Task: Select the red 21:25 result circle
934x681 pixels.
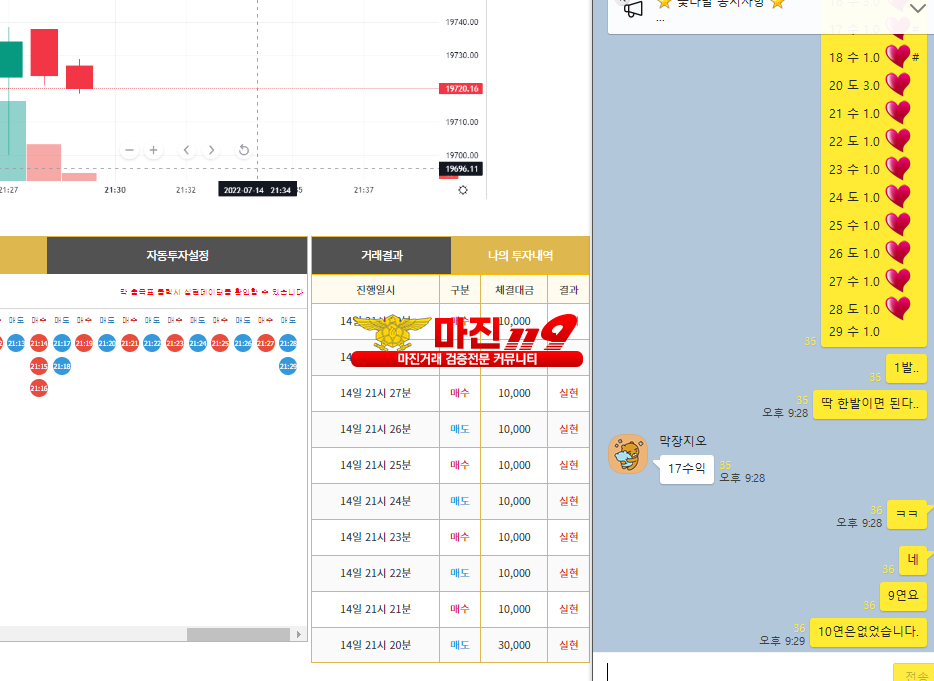Action: [x=220, y=343]
